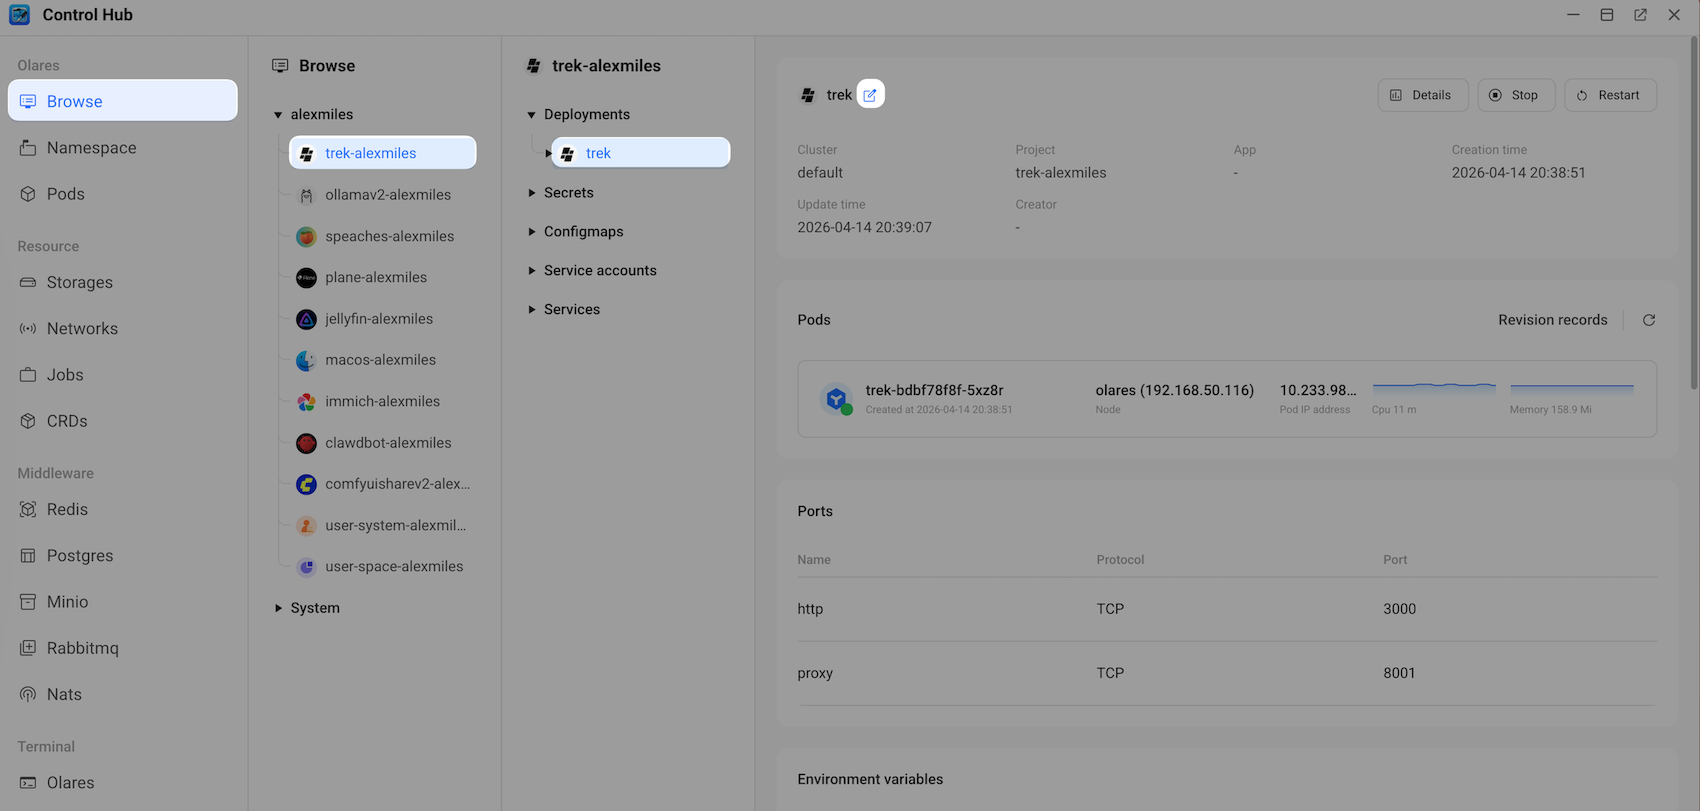
Task: Expand the Configmaps section
Action: pos(532,232)
